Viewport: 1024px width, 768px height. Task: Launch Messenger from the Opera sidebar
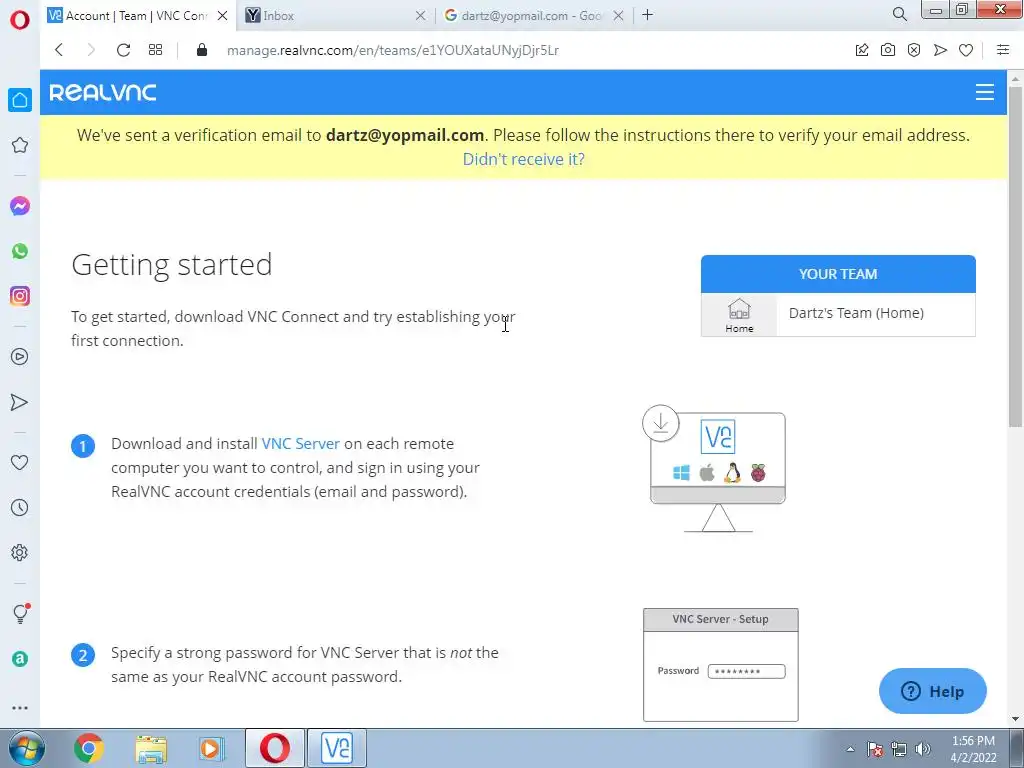(x=20, y=206)
